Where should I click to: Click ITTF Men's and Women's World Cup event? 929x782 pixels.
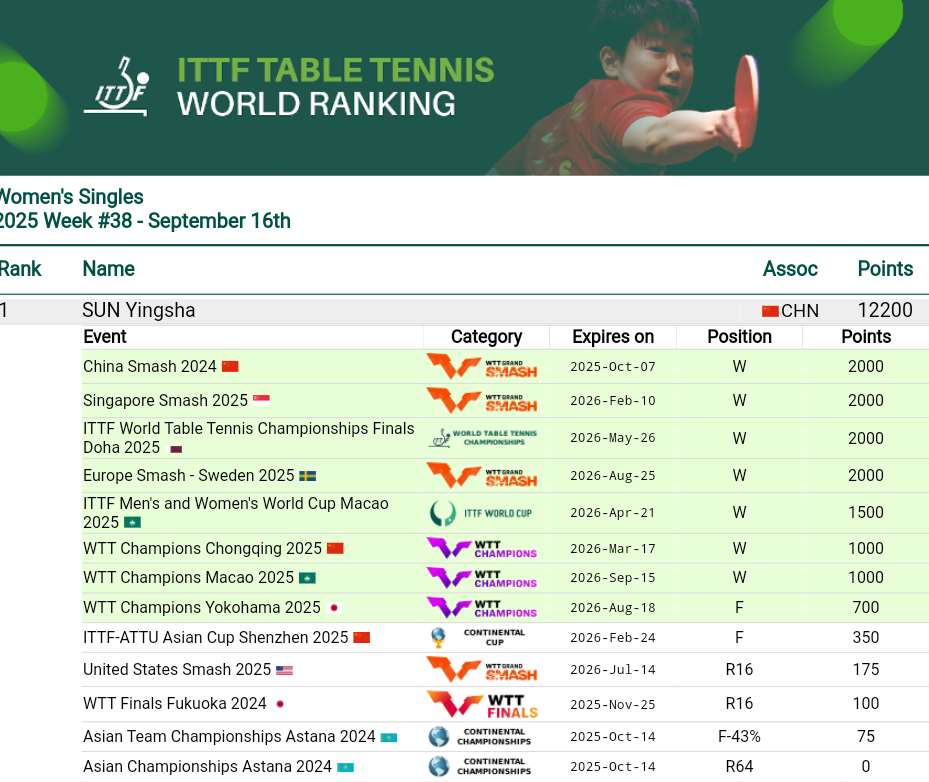click(236, 513)
